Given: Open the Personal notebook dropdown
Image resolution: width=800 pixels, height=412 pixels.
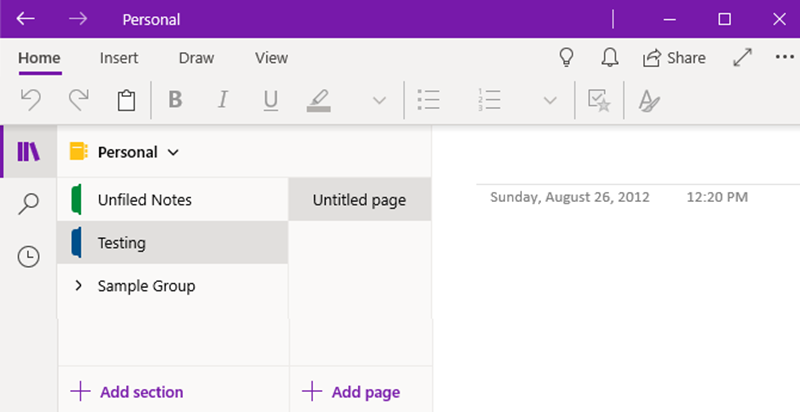Looking at the screenshot, I should coord(138,152).
